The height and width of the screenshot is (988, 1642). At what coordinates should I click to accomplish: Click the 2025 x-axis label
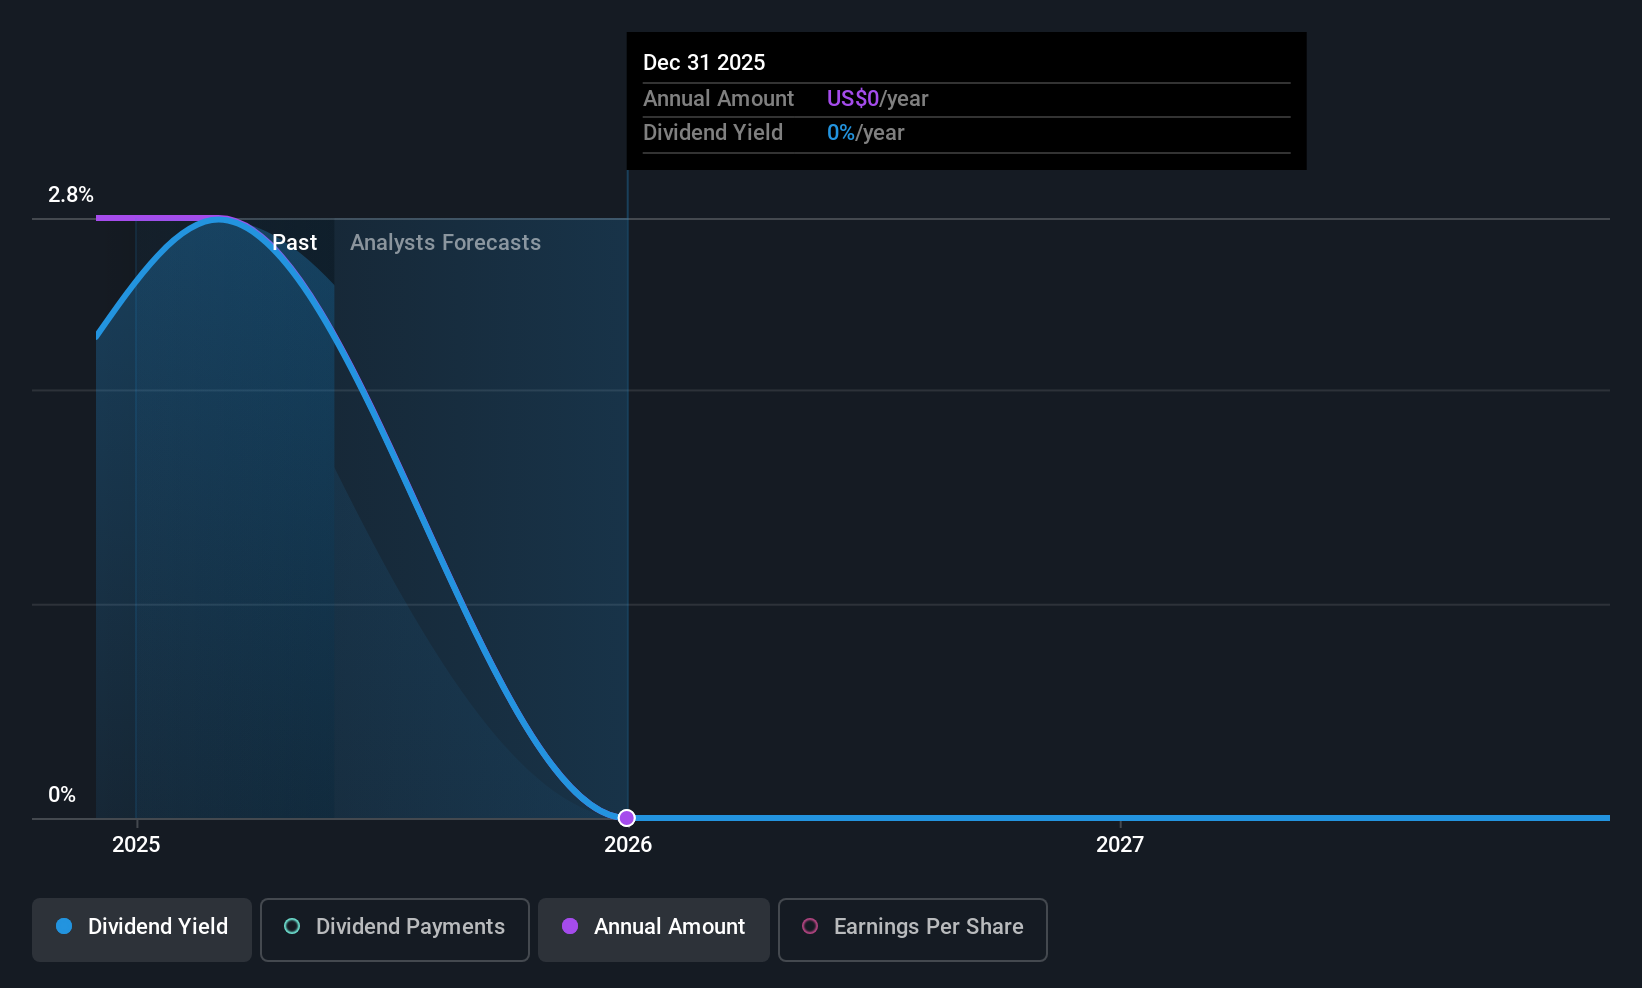click(x=136, y=844)
